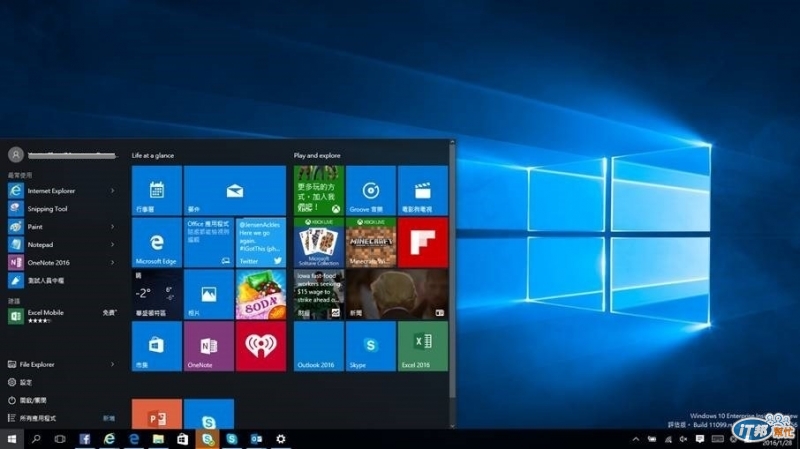Open Facebook from the taskbar
Viewport: 800px width, 449px height.
tap(84, 439)
